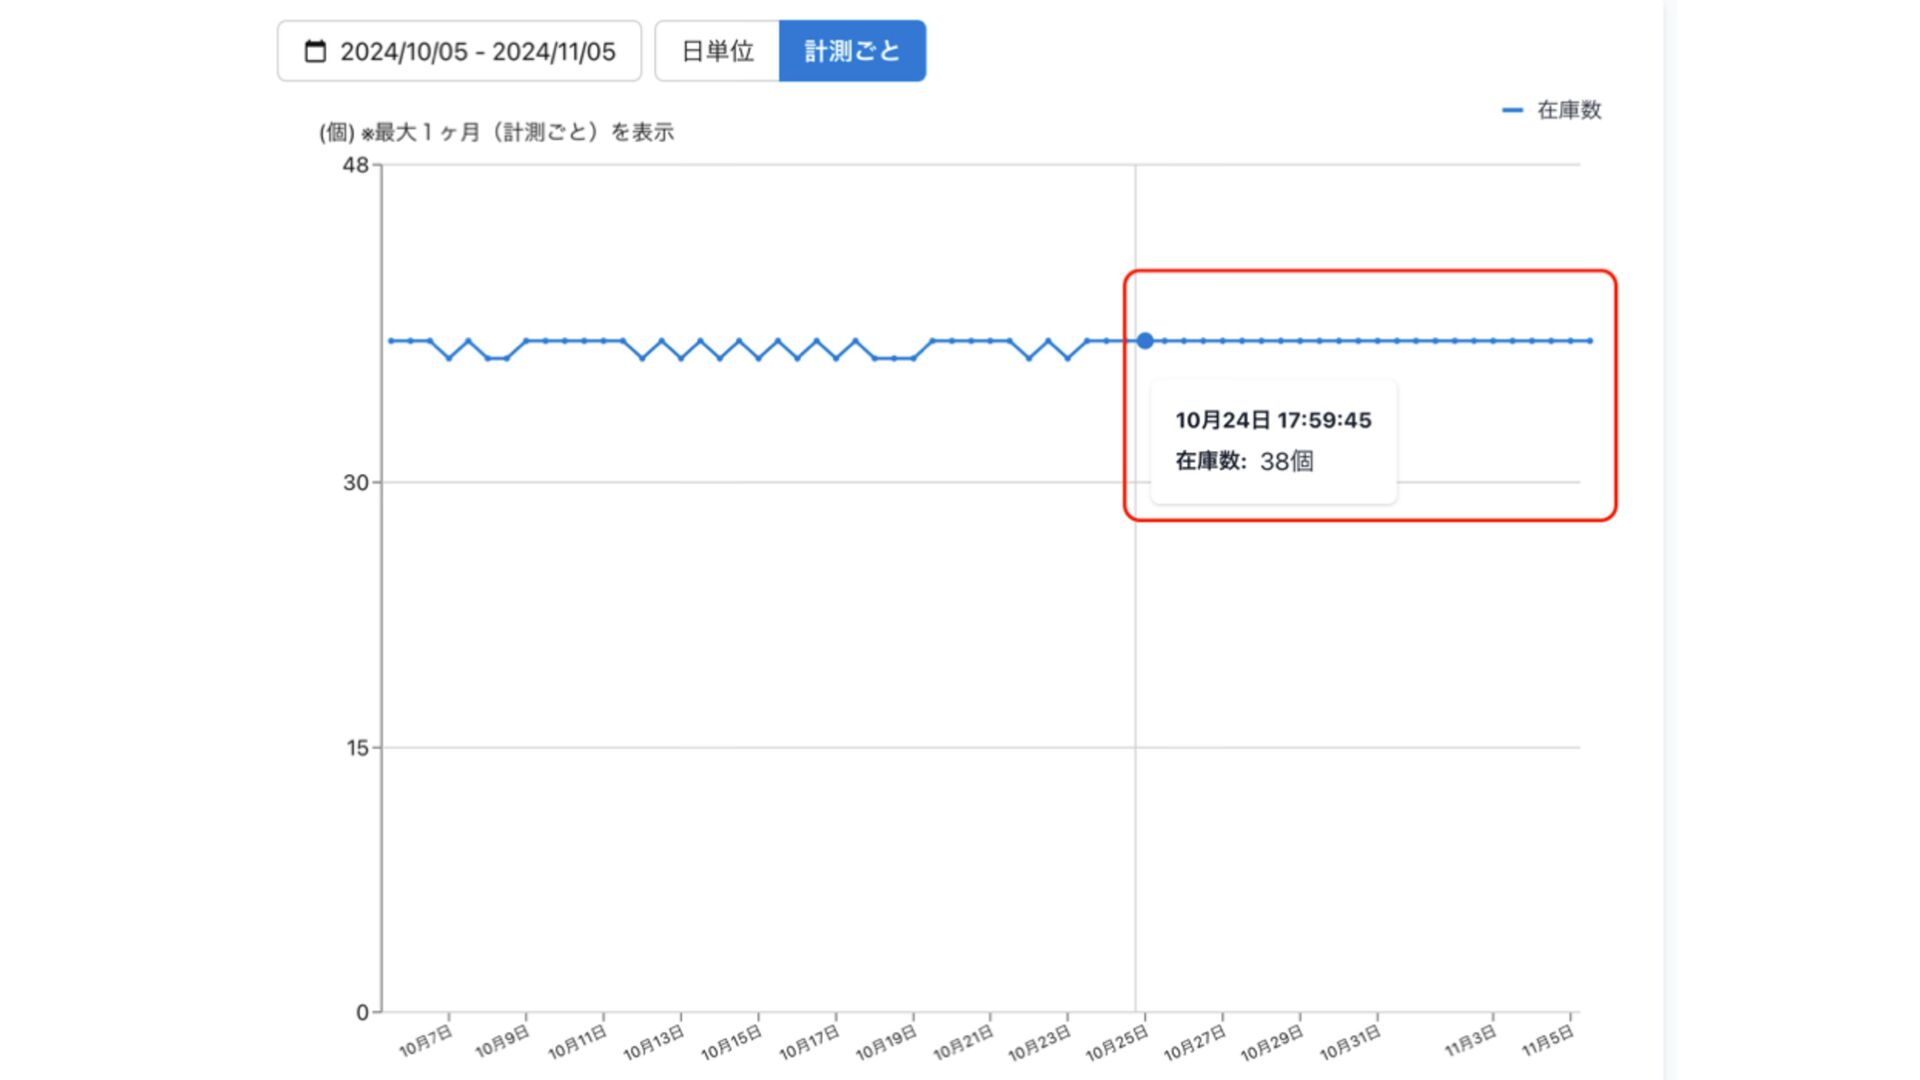The height and width of the screenshot is (1080, 1920).
Task: Click the 10月21日 x-axis label
Action: point(963,1042)
